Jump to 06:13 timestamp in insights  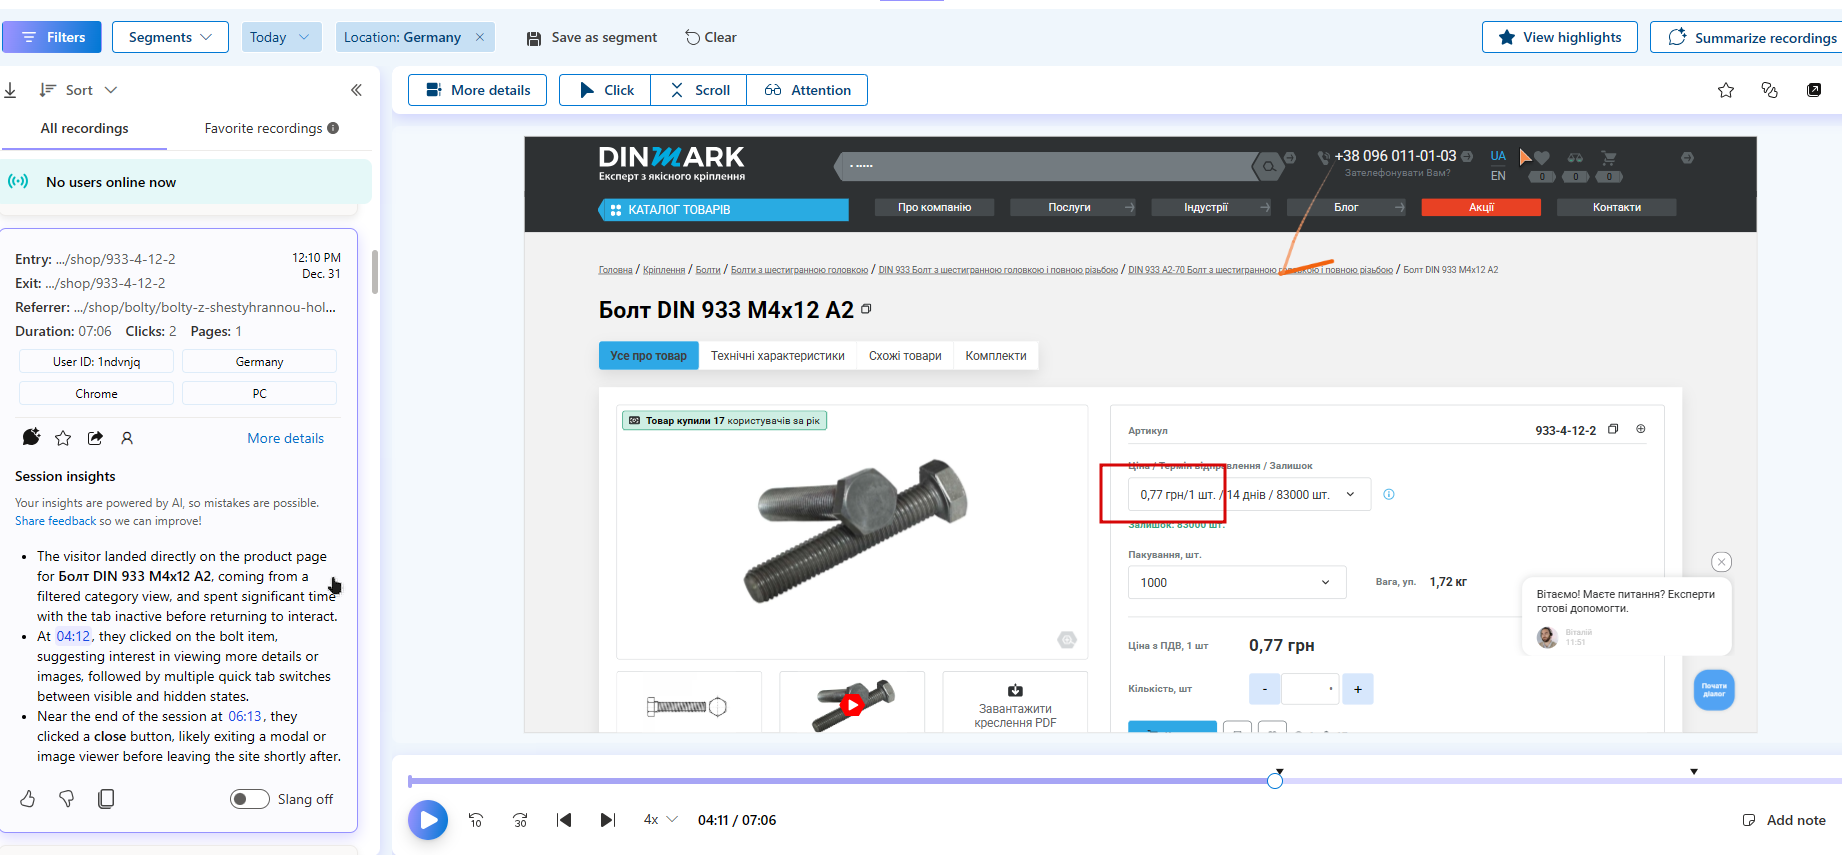click(245, 716)
